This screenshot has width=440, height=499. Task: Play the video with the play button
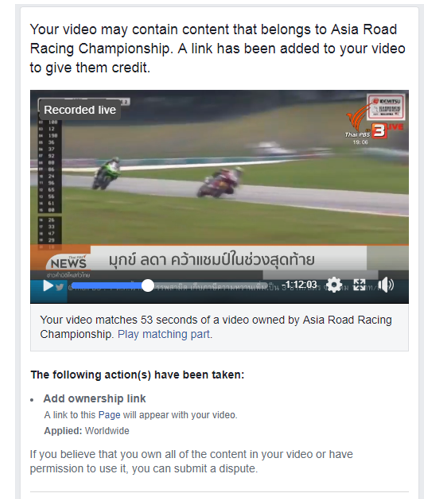point(48,286)
